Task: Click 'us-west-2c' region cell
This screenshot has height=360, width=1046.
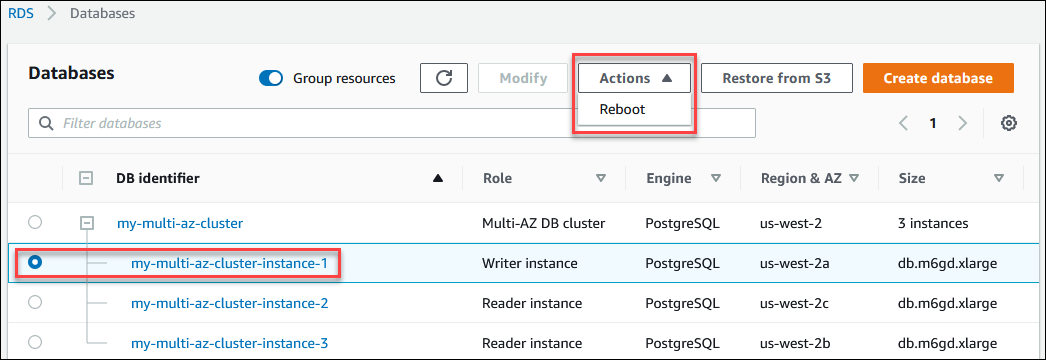Action: [794, 303]
